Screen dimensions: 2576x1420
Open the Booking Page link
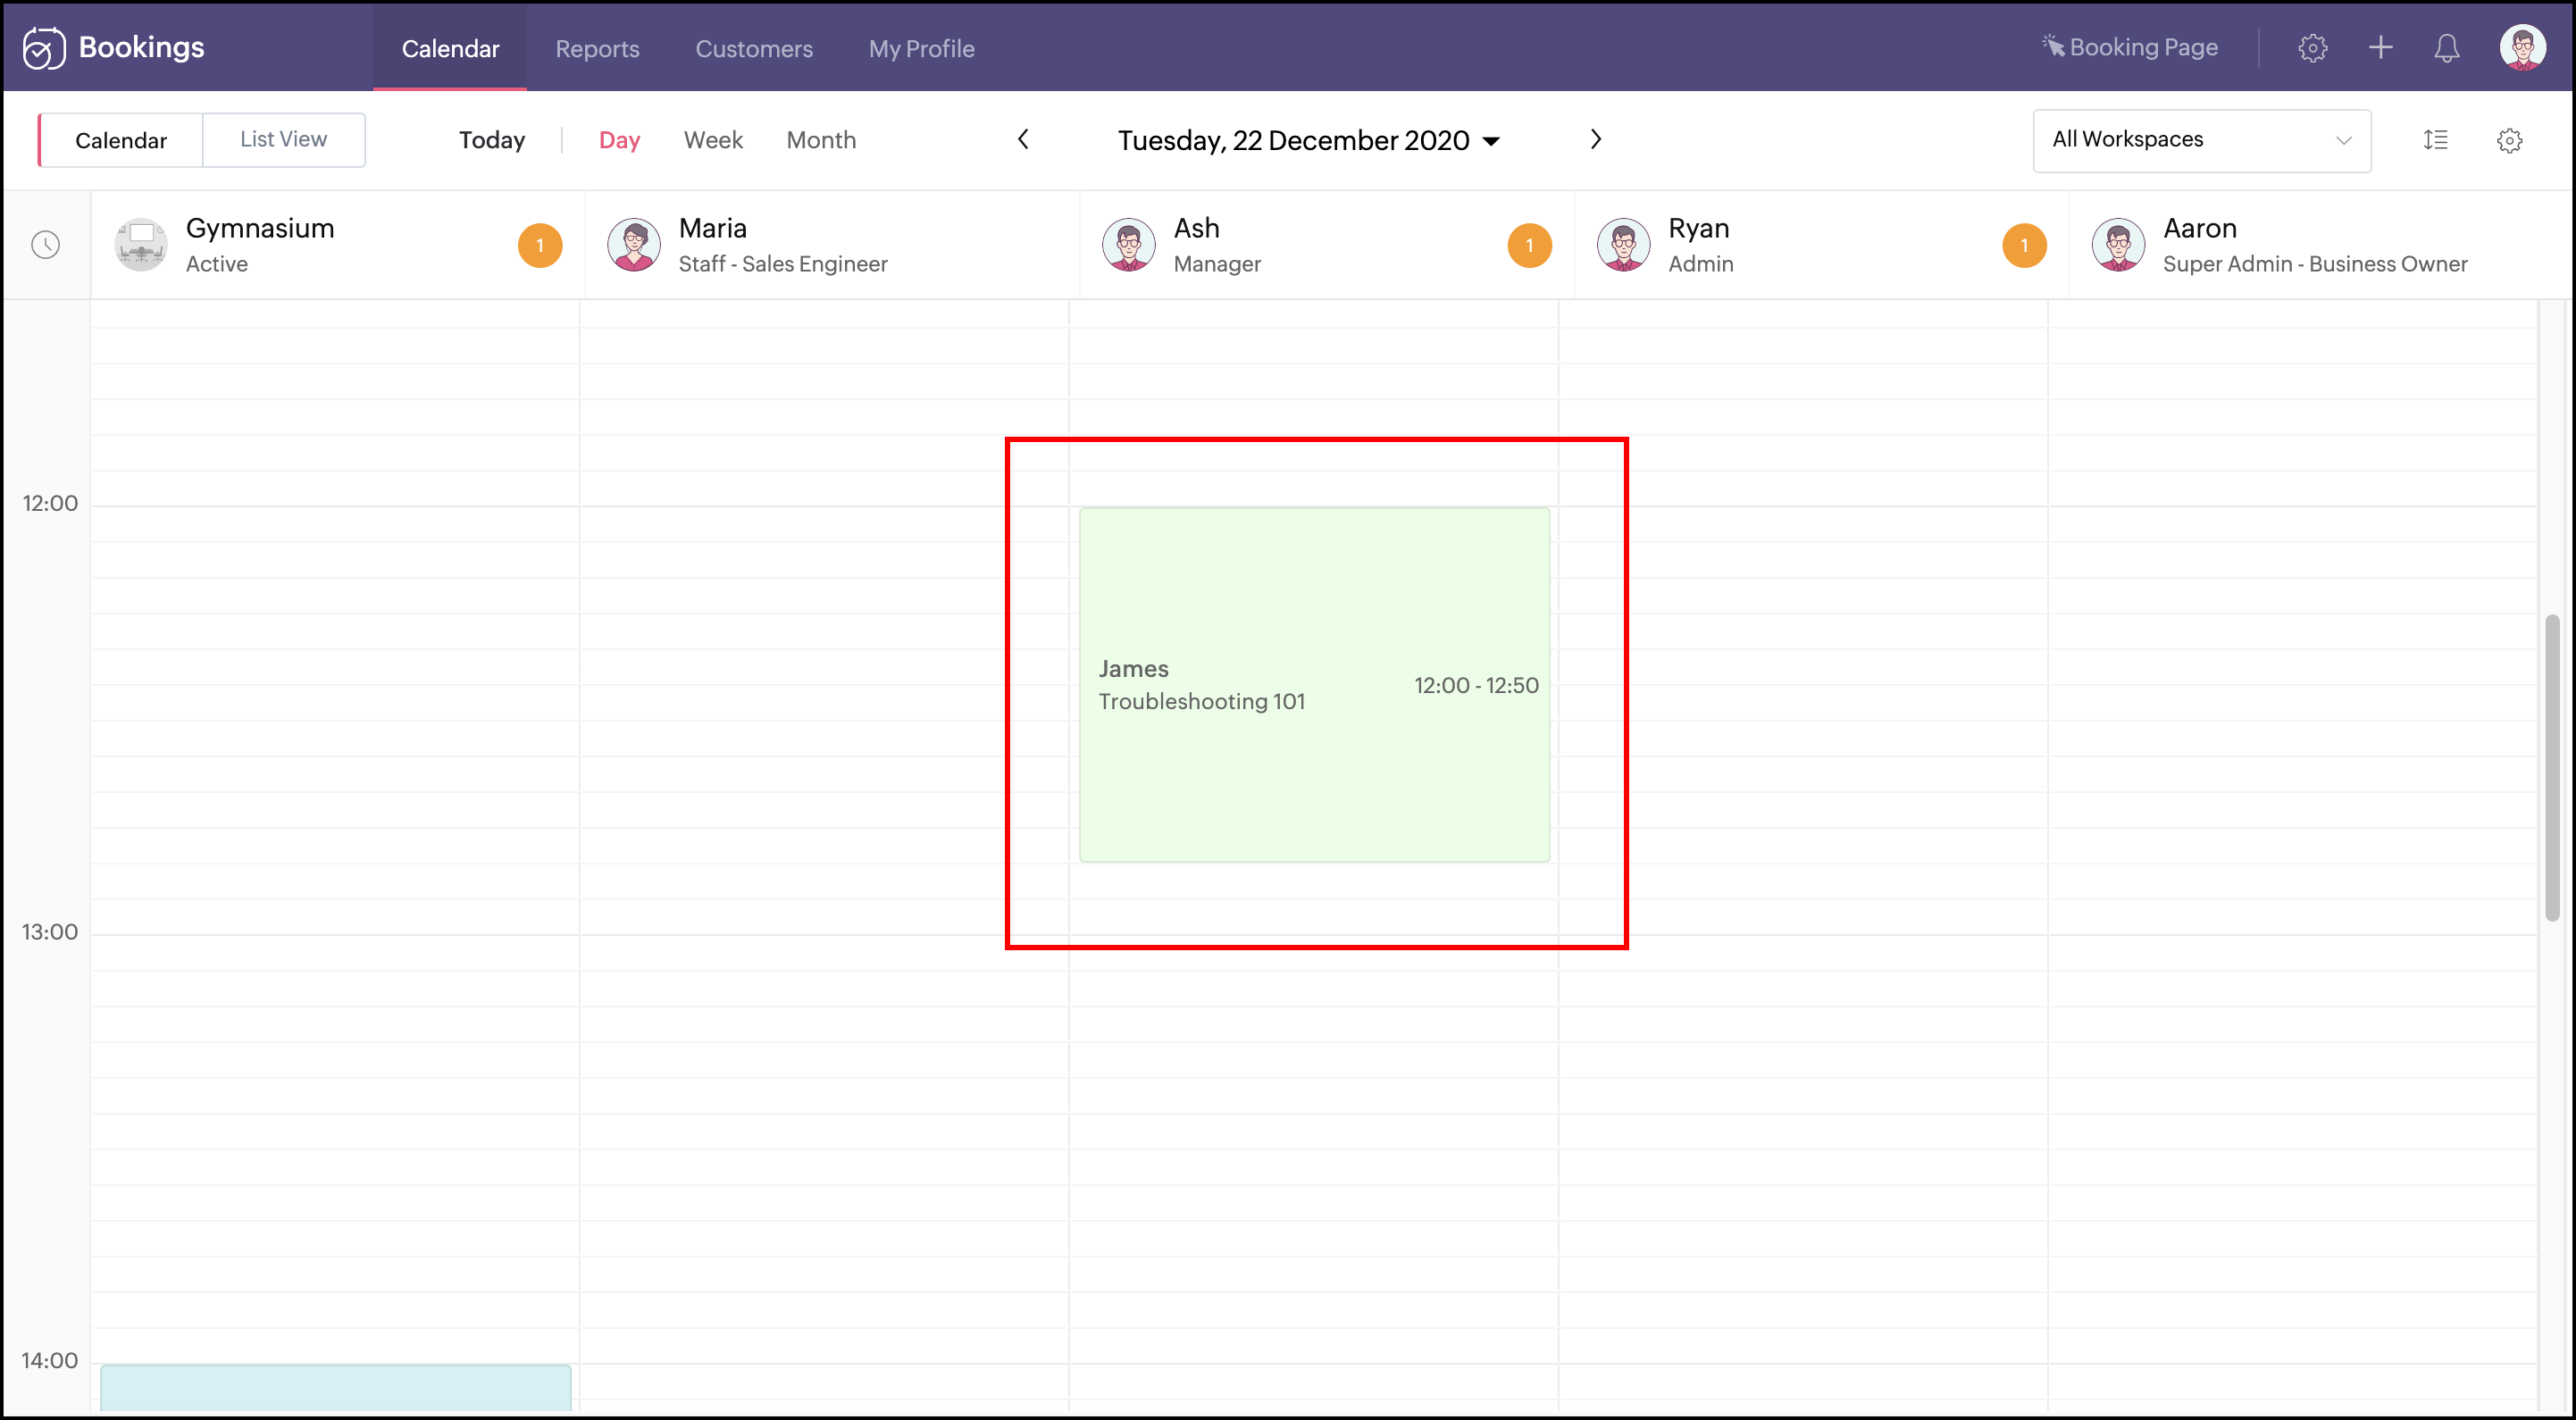pyautogui.click(x=2131, y=47)
